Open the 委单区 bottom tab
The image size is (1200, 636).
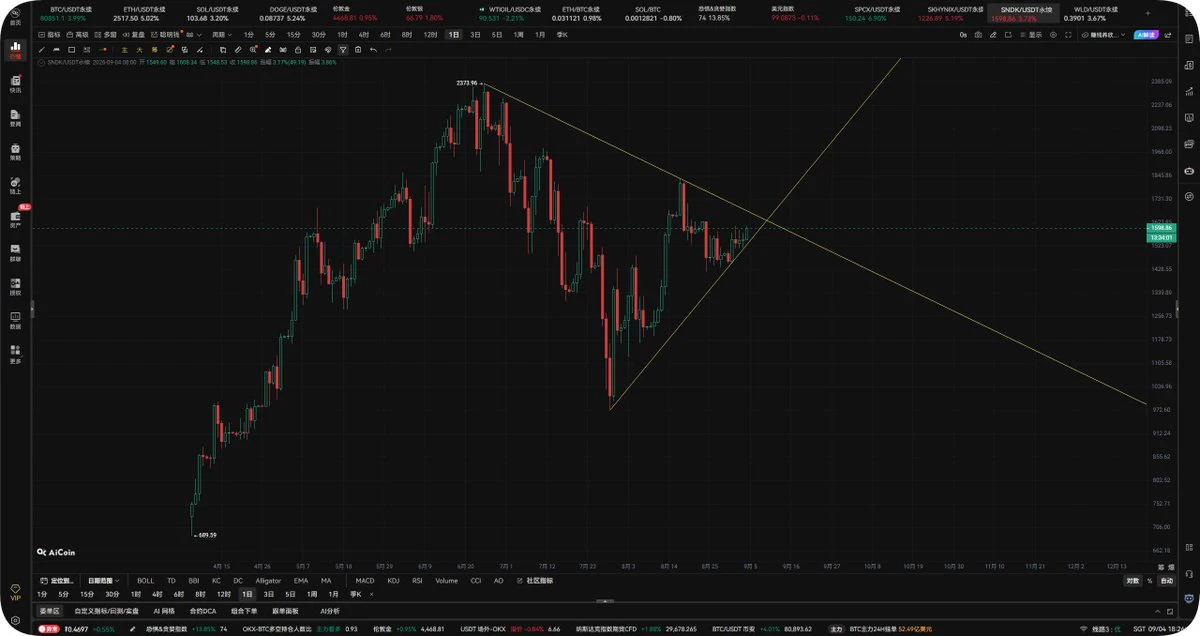click(49, 611)
